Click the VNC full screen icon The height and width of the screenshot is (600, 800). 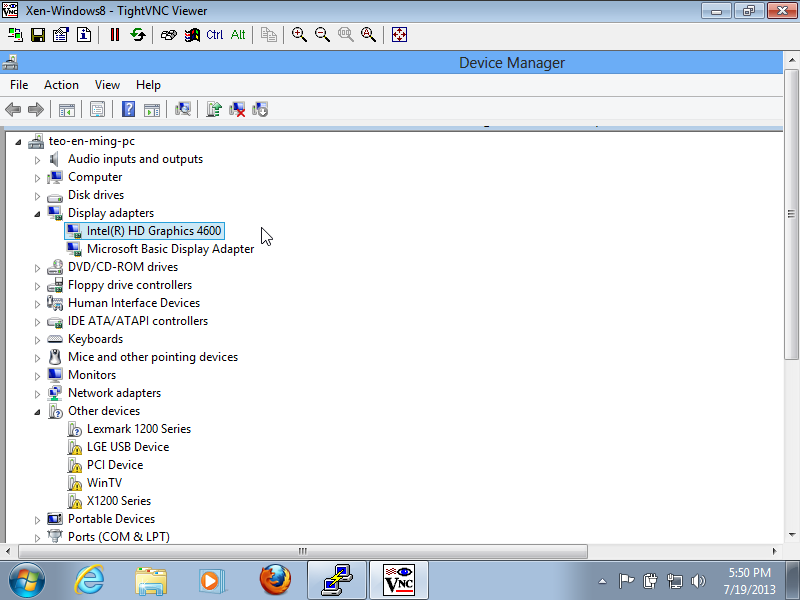click(x=399, y=34)
